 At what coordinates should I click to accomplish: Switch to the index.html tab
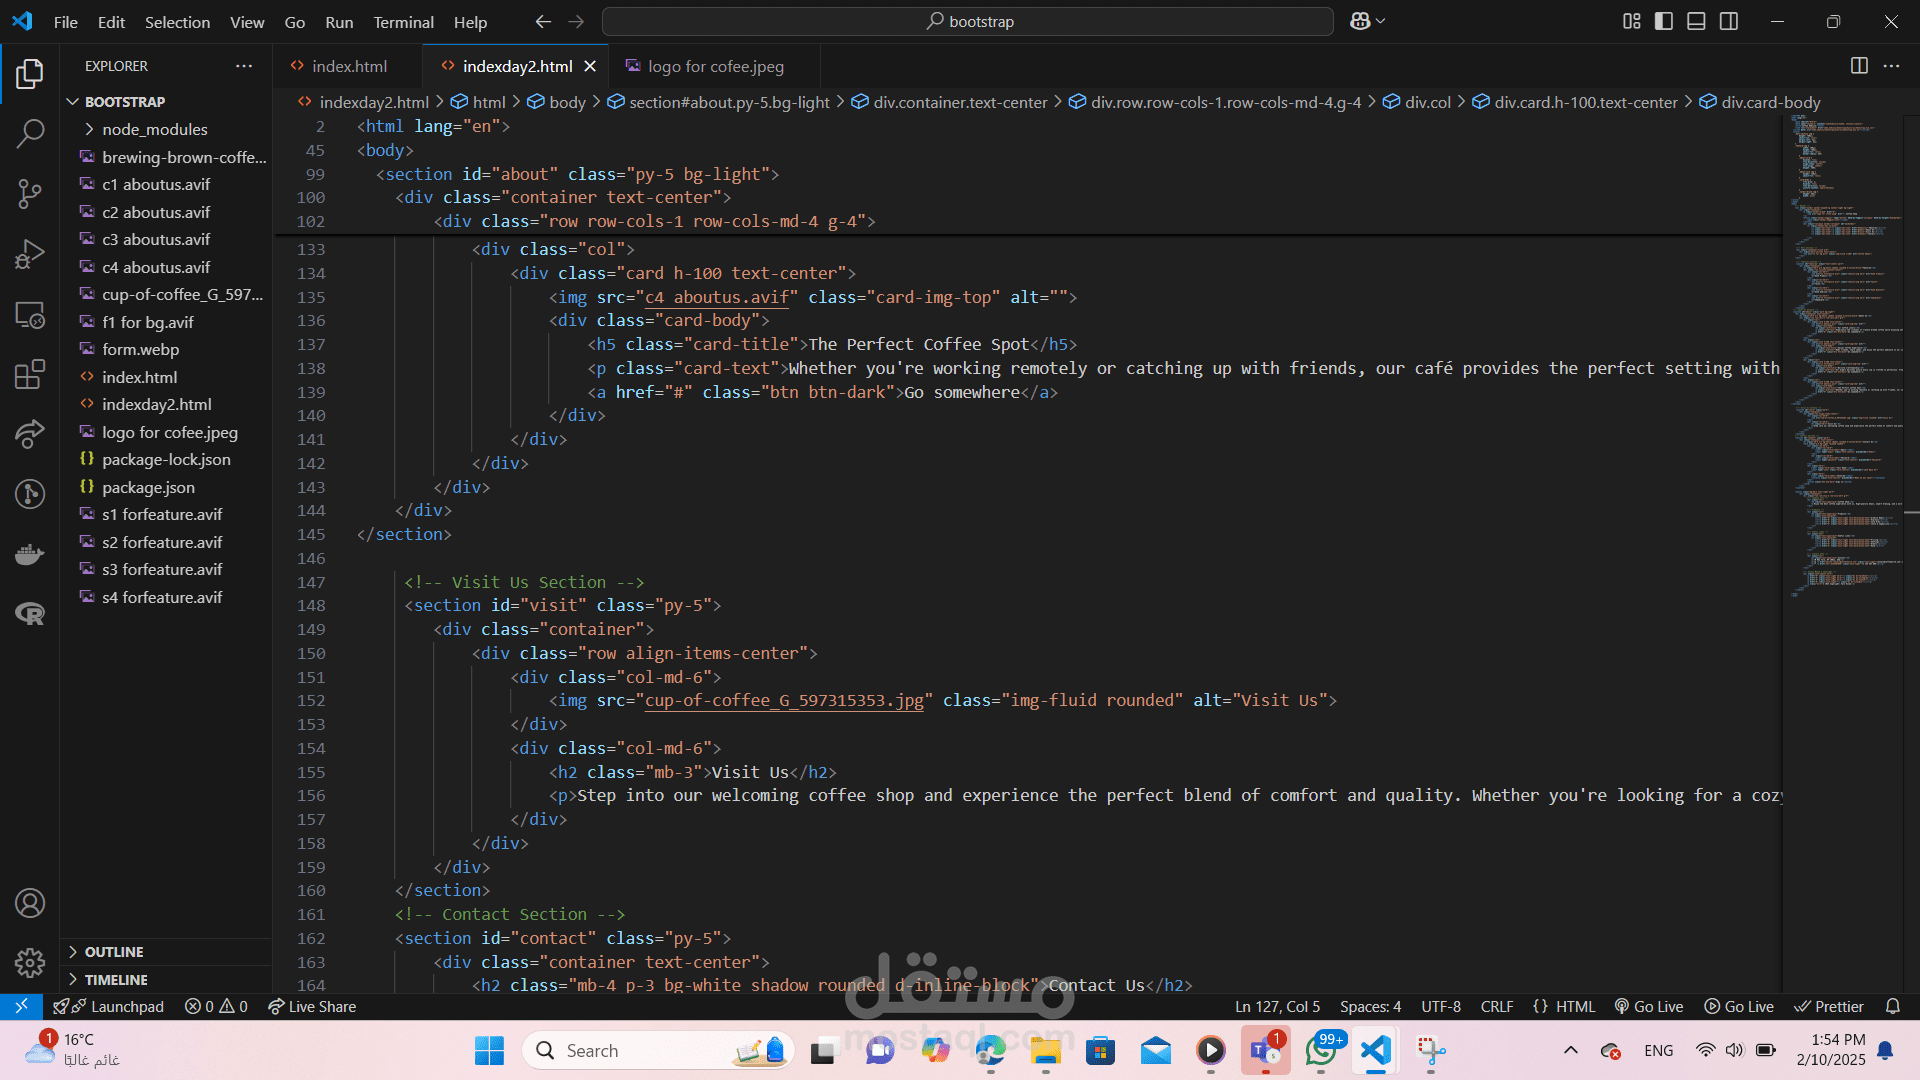(x=348, y=66)
